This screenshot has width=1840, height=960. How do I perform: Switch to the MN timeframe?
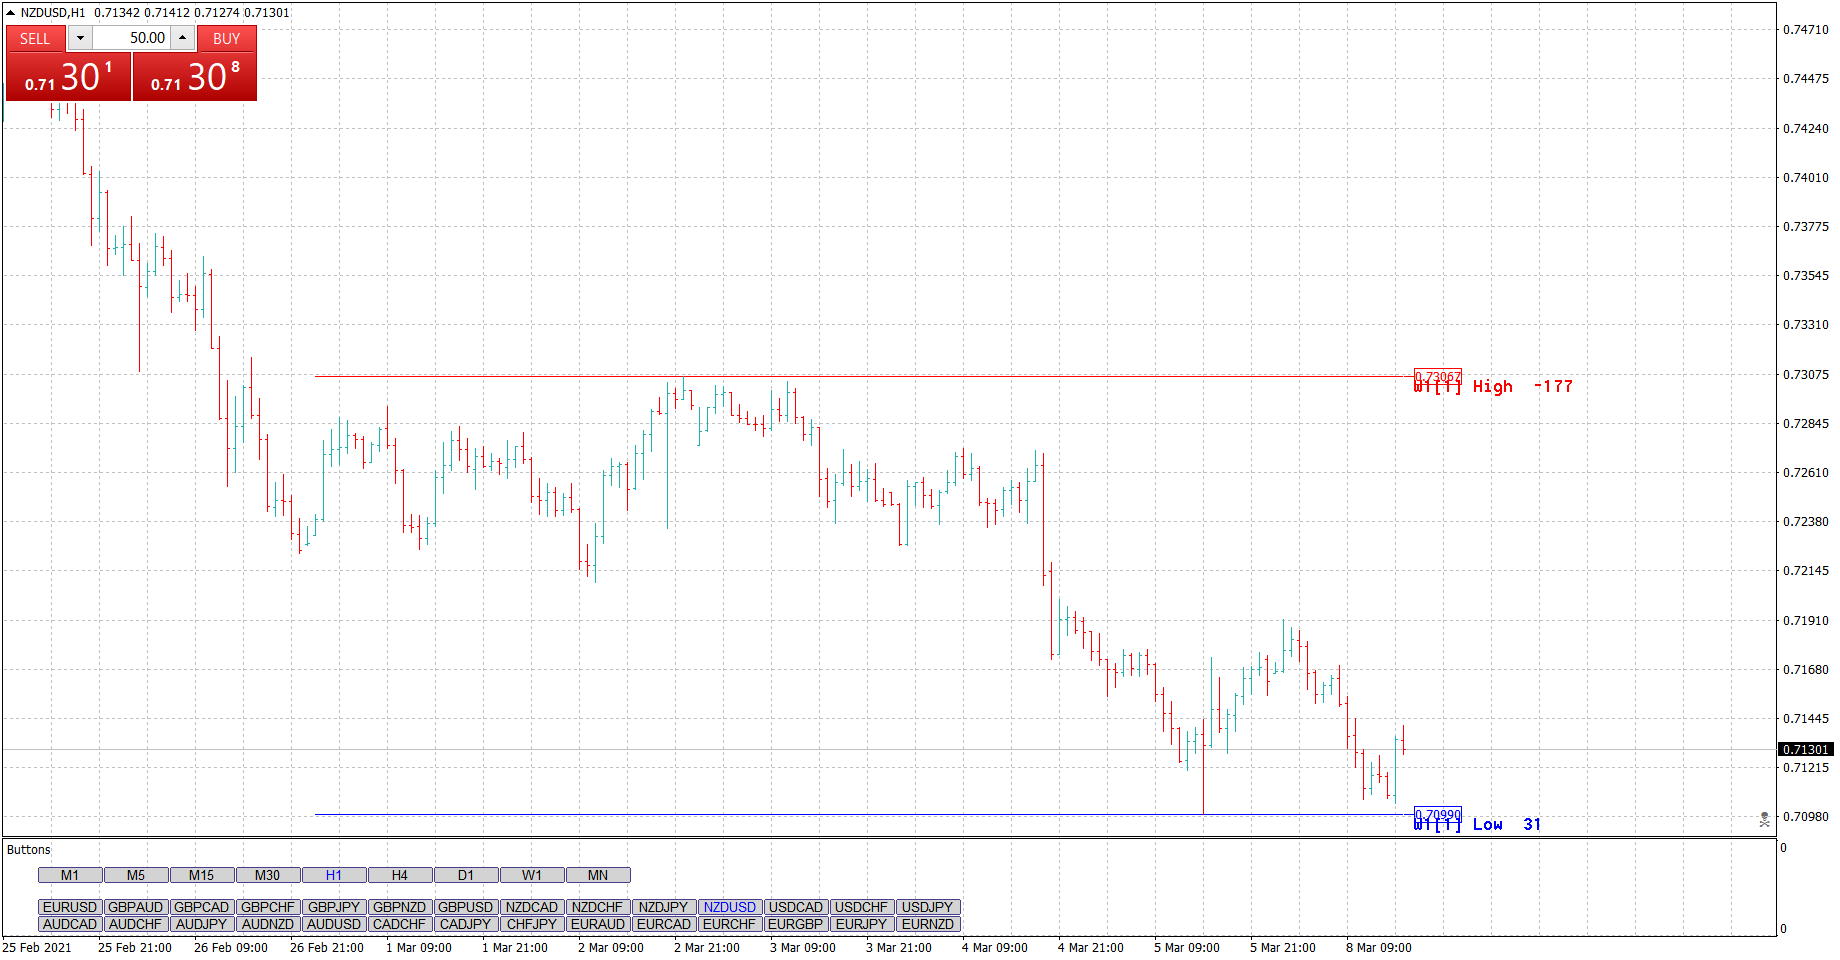click(598, 875)
